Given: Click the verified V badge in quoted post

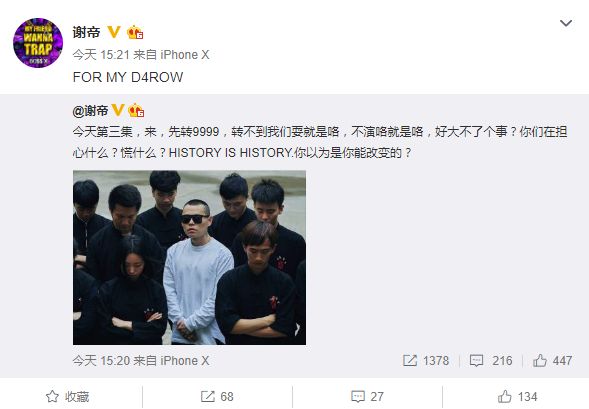Looking at the screenshot, I should pos(118,110).
